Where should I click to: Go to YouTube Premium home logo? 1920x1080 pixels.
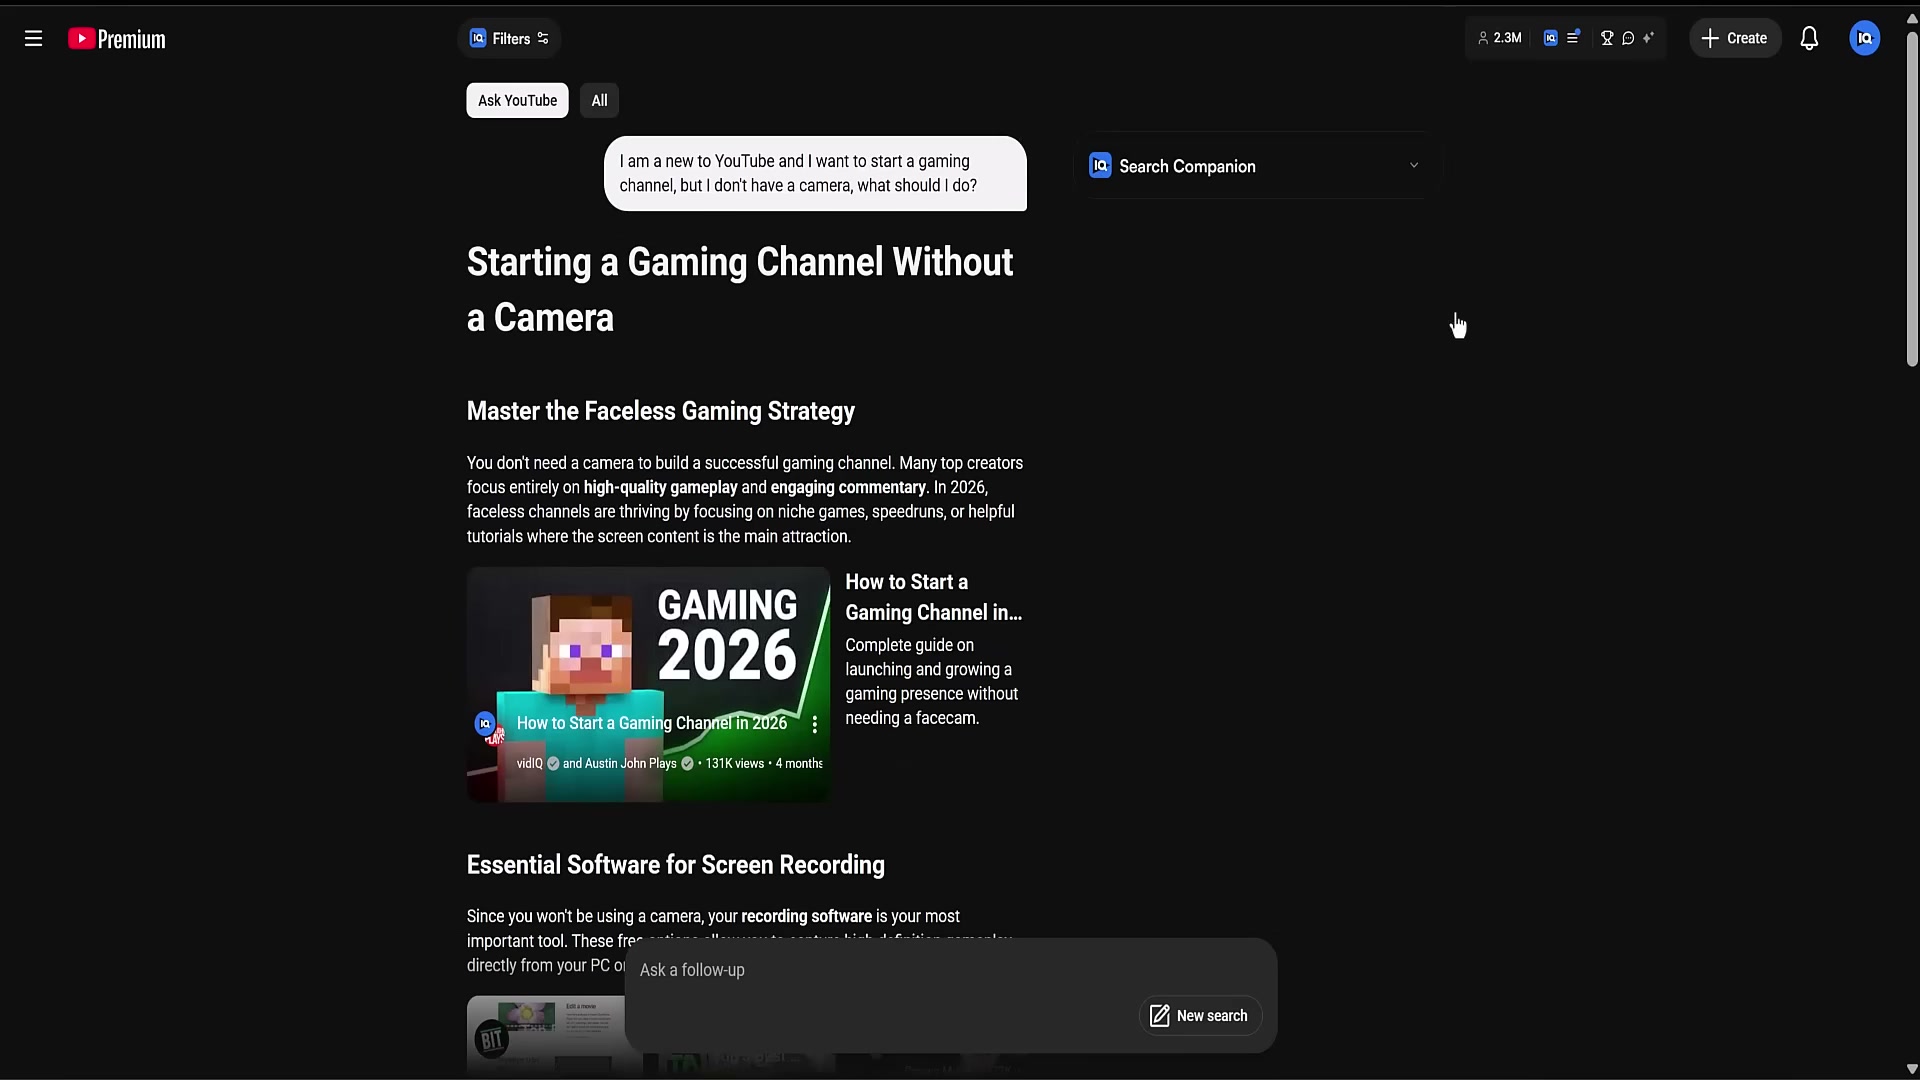point(117,38)
